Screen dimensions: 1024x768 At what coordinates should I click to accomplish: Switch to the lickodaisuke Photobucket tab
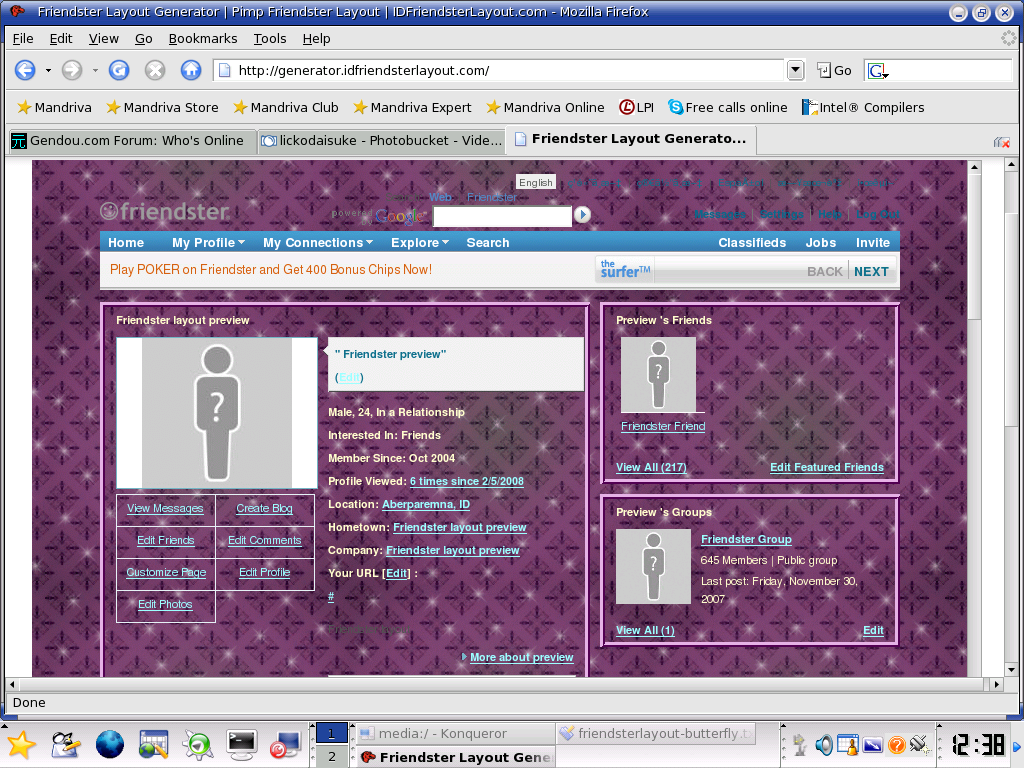click(x=381, y=140)
